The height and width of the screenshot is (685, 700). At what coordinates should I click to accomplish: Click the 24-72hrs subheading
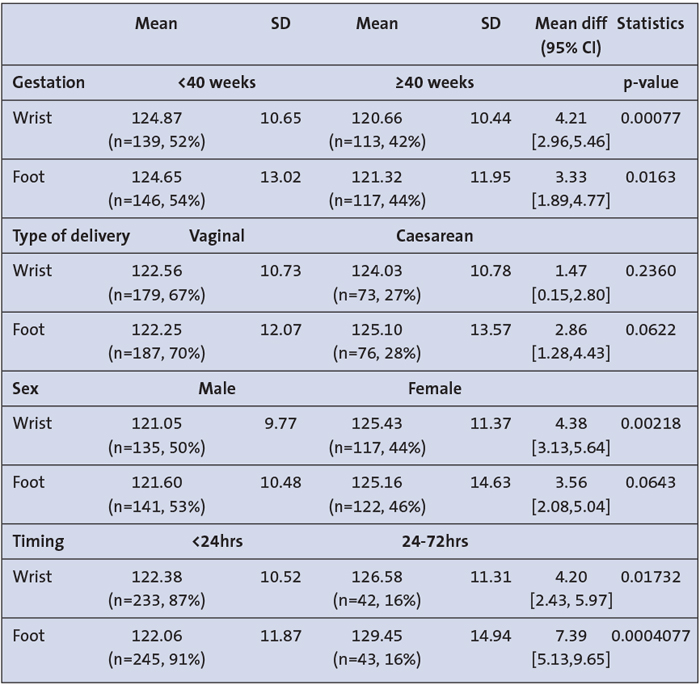(x=434, y=542)
